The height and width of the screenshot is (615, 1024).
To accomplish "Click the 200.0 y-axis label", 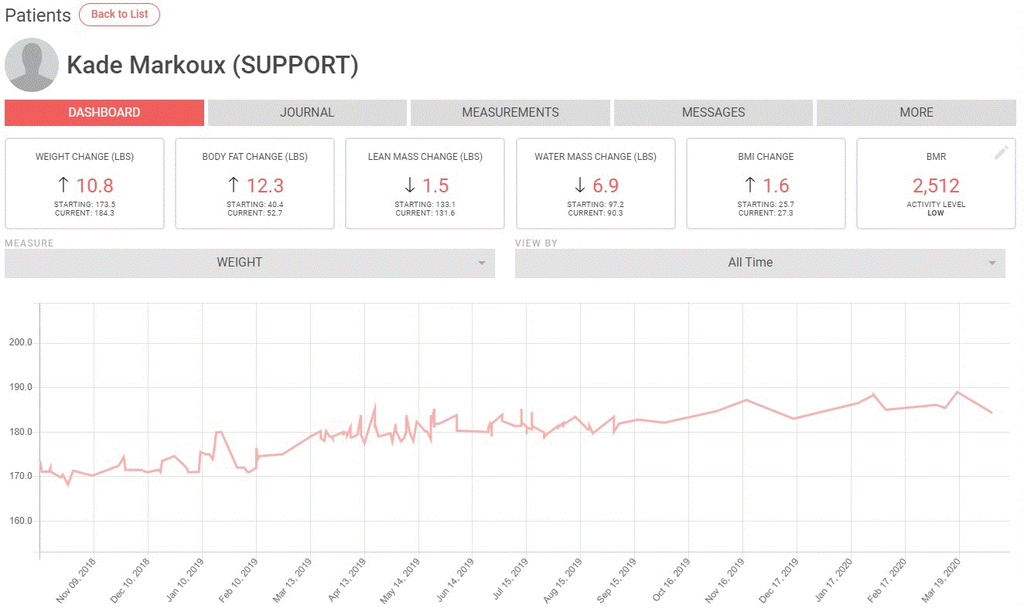I will (20, 343).
